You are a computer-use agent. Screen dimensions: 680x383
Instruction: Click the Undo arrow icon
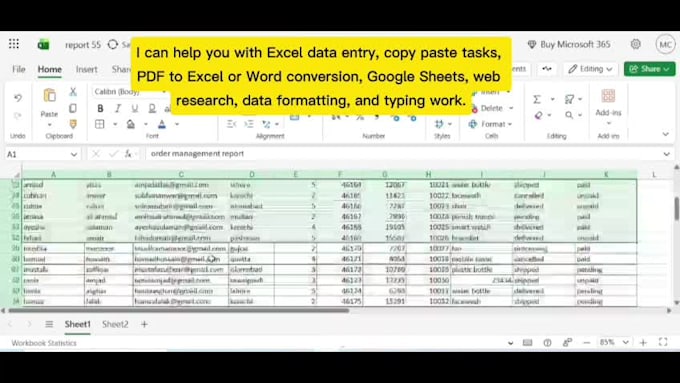(x=18, y=98)
